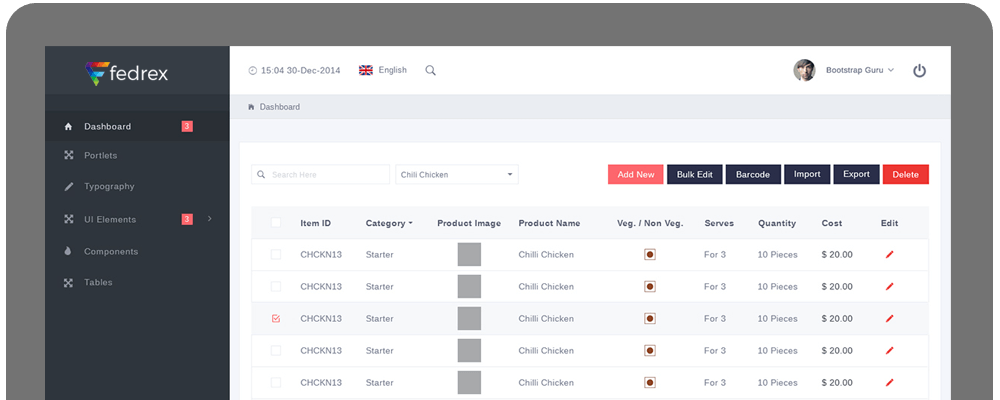The width and height of the screenshot is (1000, 400).
Task: Click the edit pencil in the second table row
Action: 890,286
